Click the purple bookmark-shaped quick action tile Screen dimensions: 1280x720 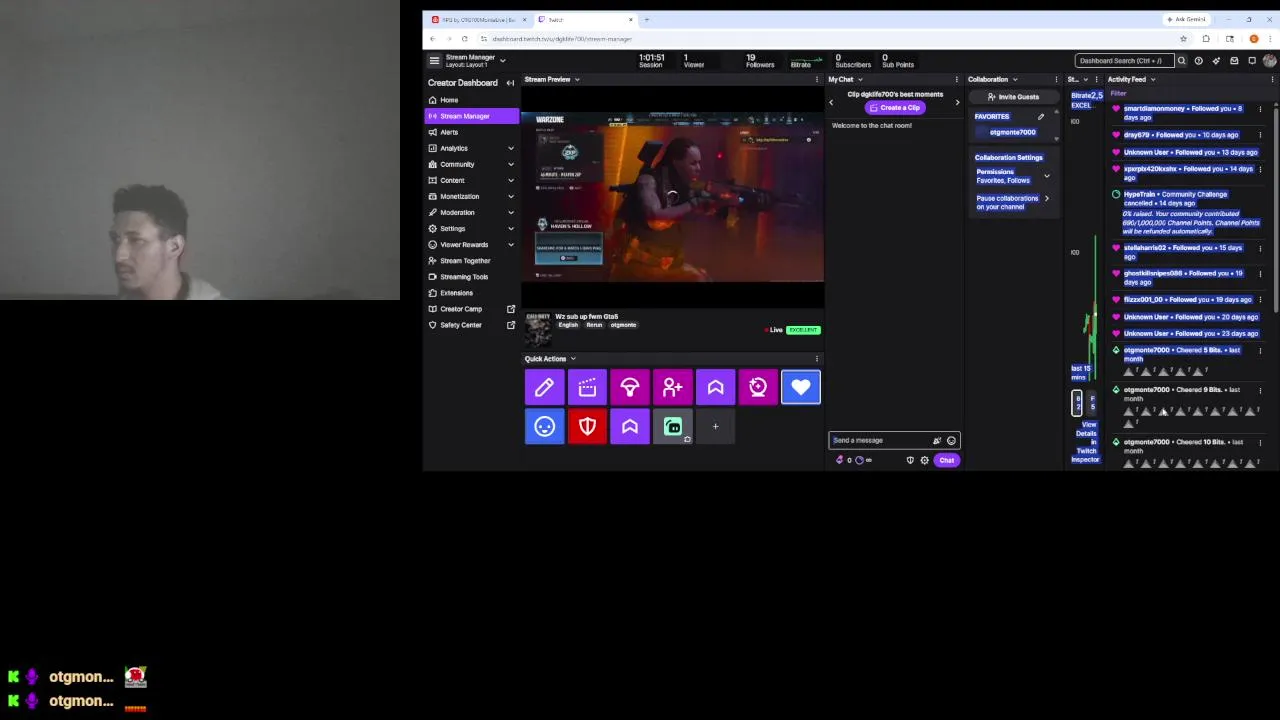pyautogui.click(x=630, y=427)
